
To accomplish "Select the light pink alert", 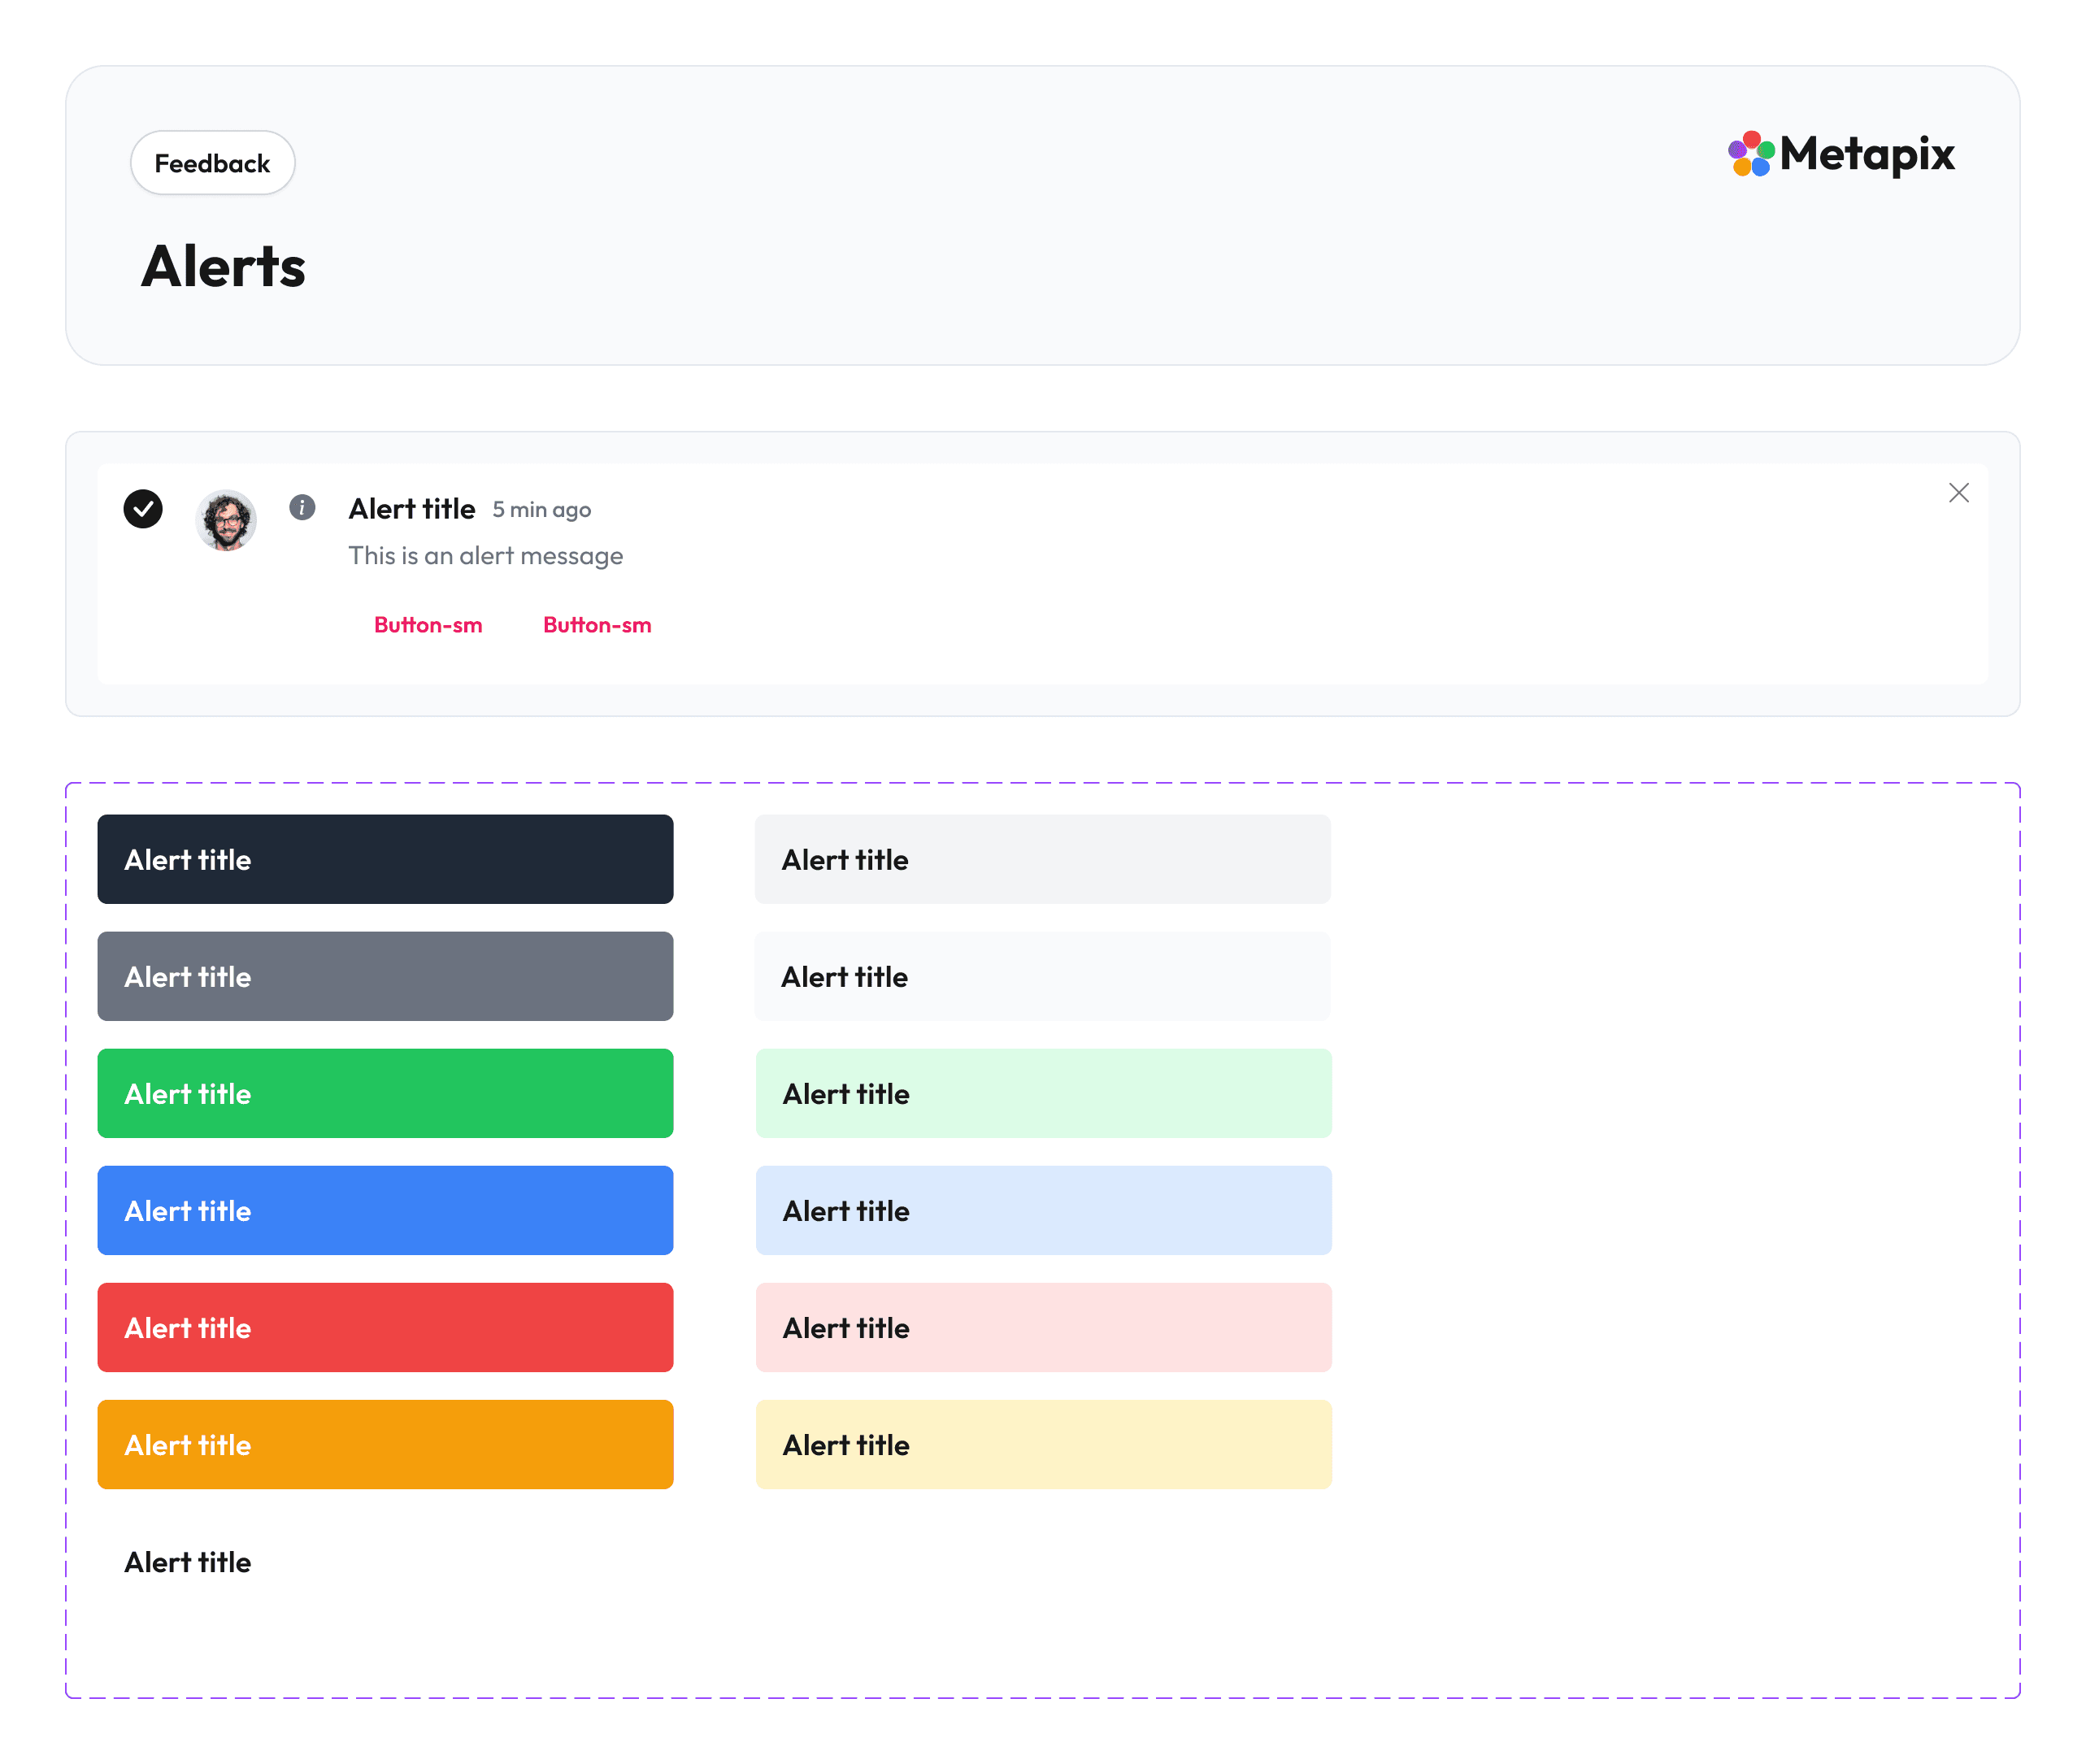I will click(x=1043, y=1327).
